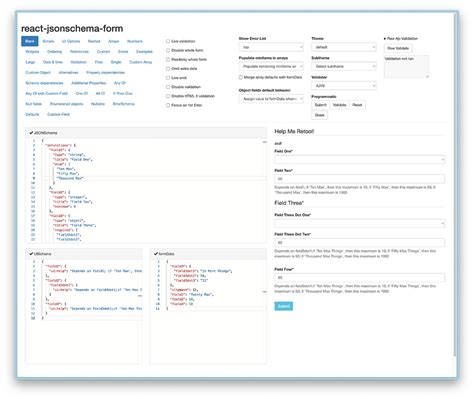Click inside the formData code editor
This screenshot has height=399, width=474.
208,311
